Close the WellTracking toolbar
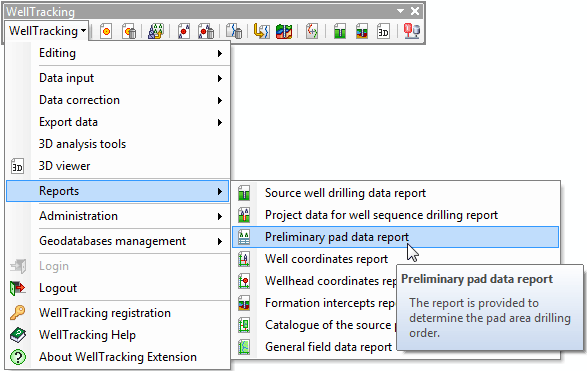 (415, 11)
